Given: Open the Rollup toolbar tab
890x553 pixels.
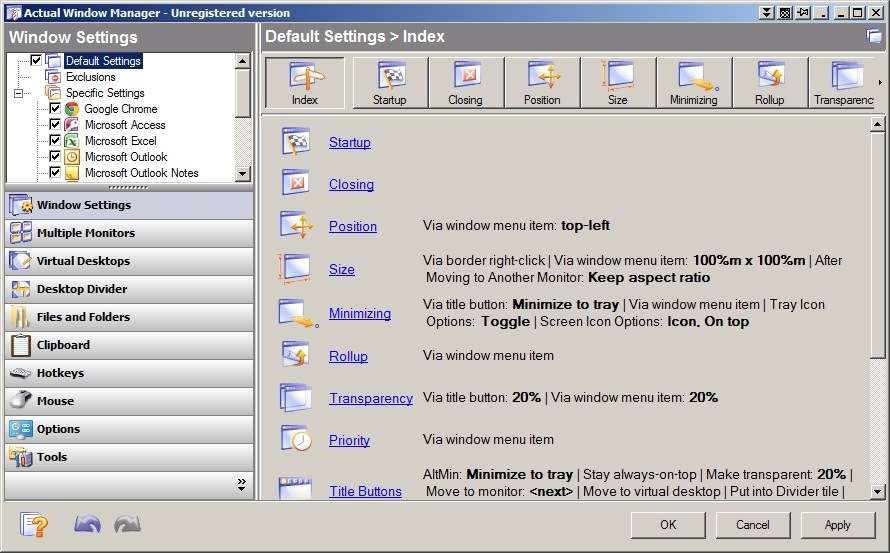Looking at the screenshot, I should coord(770,83).
